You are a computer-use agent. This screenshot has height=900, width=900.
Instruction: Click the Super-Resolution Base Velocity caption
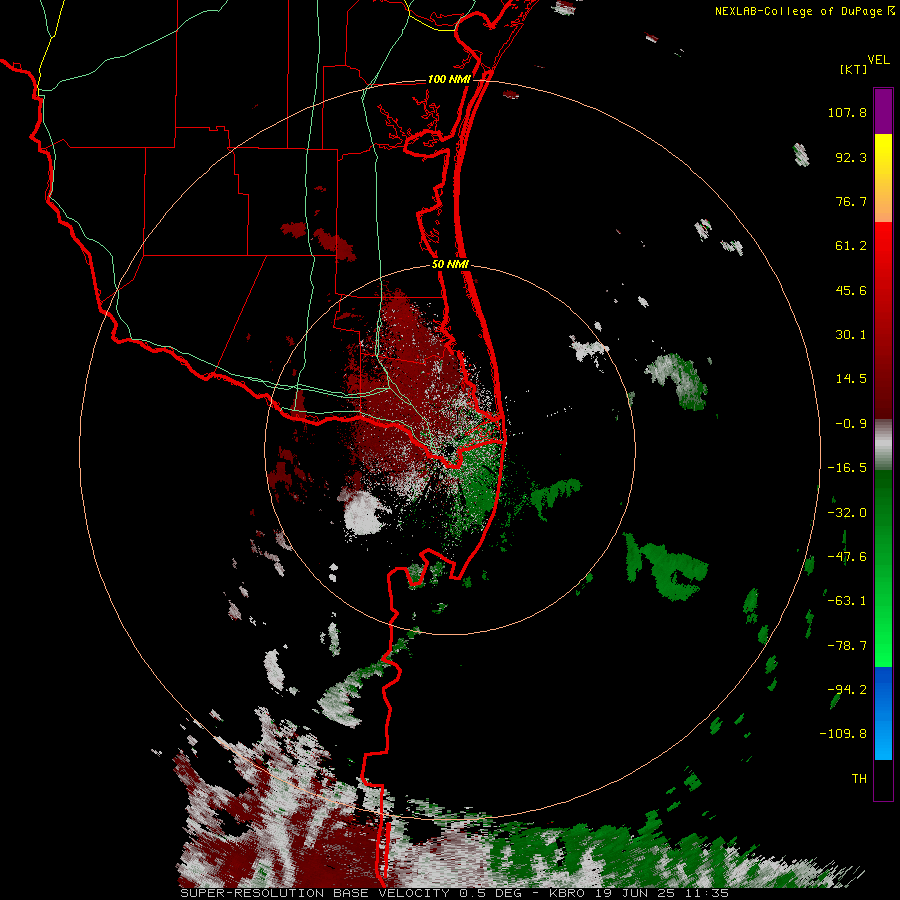point(454,893)
